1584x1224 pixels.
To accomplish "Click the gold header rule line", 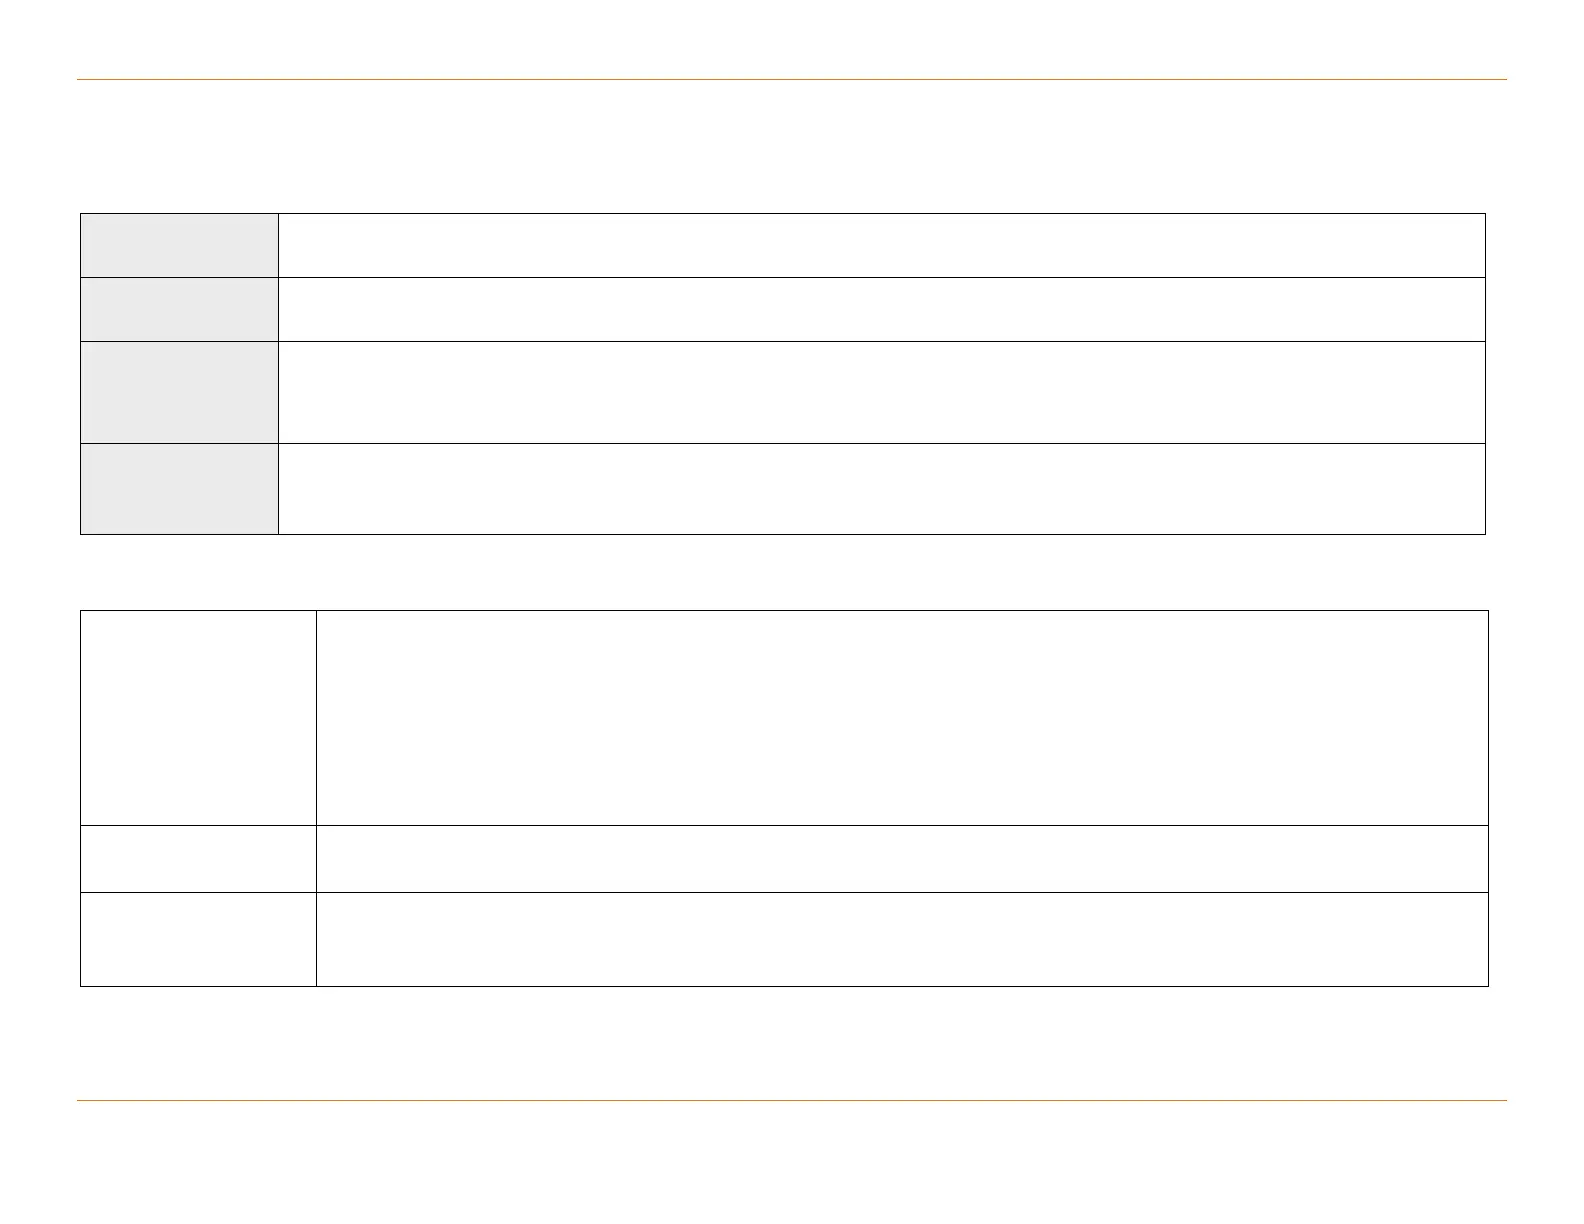I will coord(791,79).
